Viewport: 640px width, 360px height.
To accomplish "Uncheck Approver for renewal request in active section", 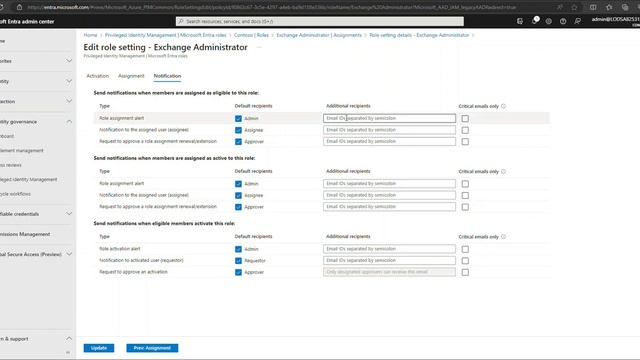I will point(238,207).
